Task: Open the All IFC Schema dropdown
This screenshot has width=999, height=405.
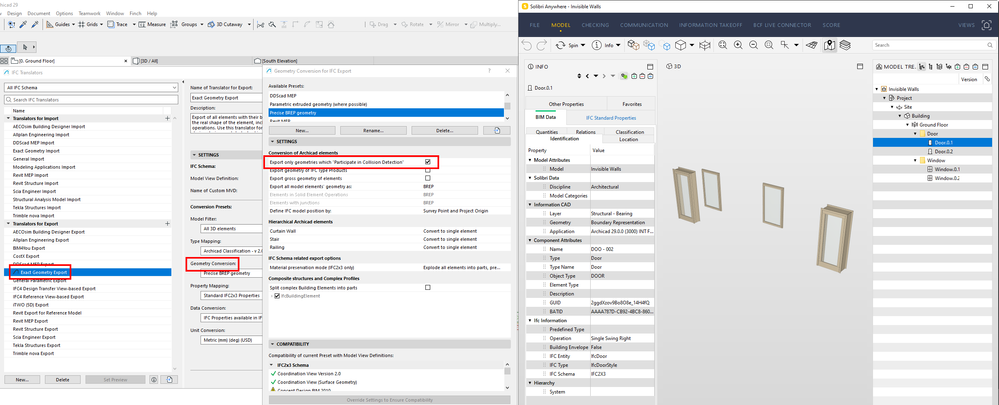Action: pyautogui.click(x=89, y=87)
